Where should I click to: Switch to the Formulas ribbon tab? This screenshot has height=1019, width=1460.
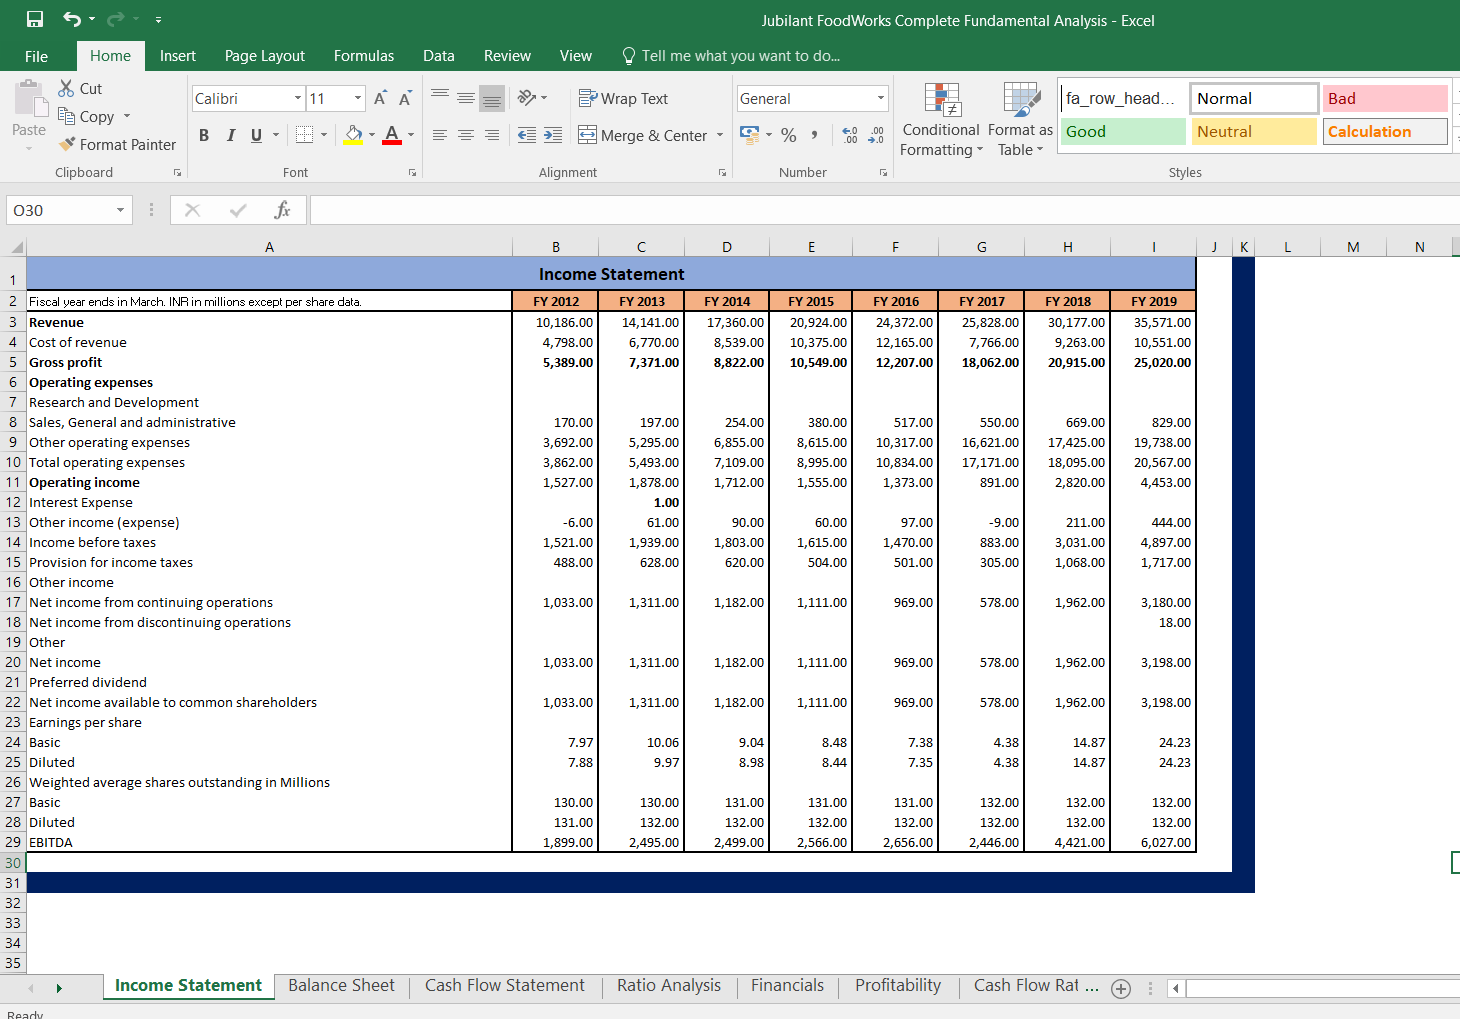pyautogui.click(x=364, y=56)
